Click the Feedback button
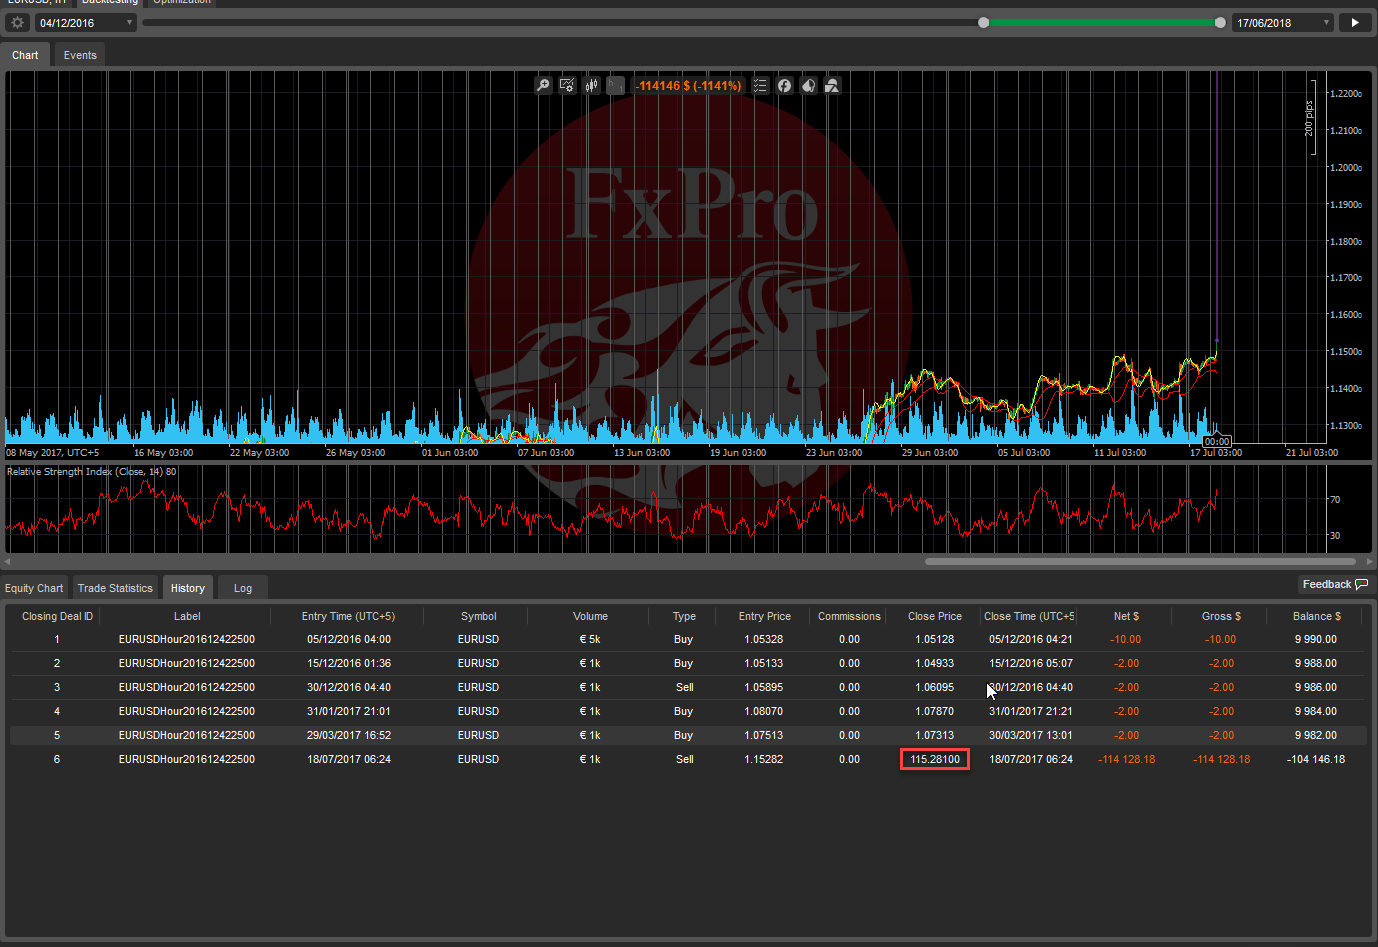Image resolution: width=1378 pixels, height=947 pixels. click(1334, 584)
